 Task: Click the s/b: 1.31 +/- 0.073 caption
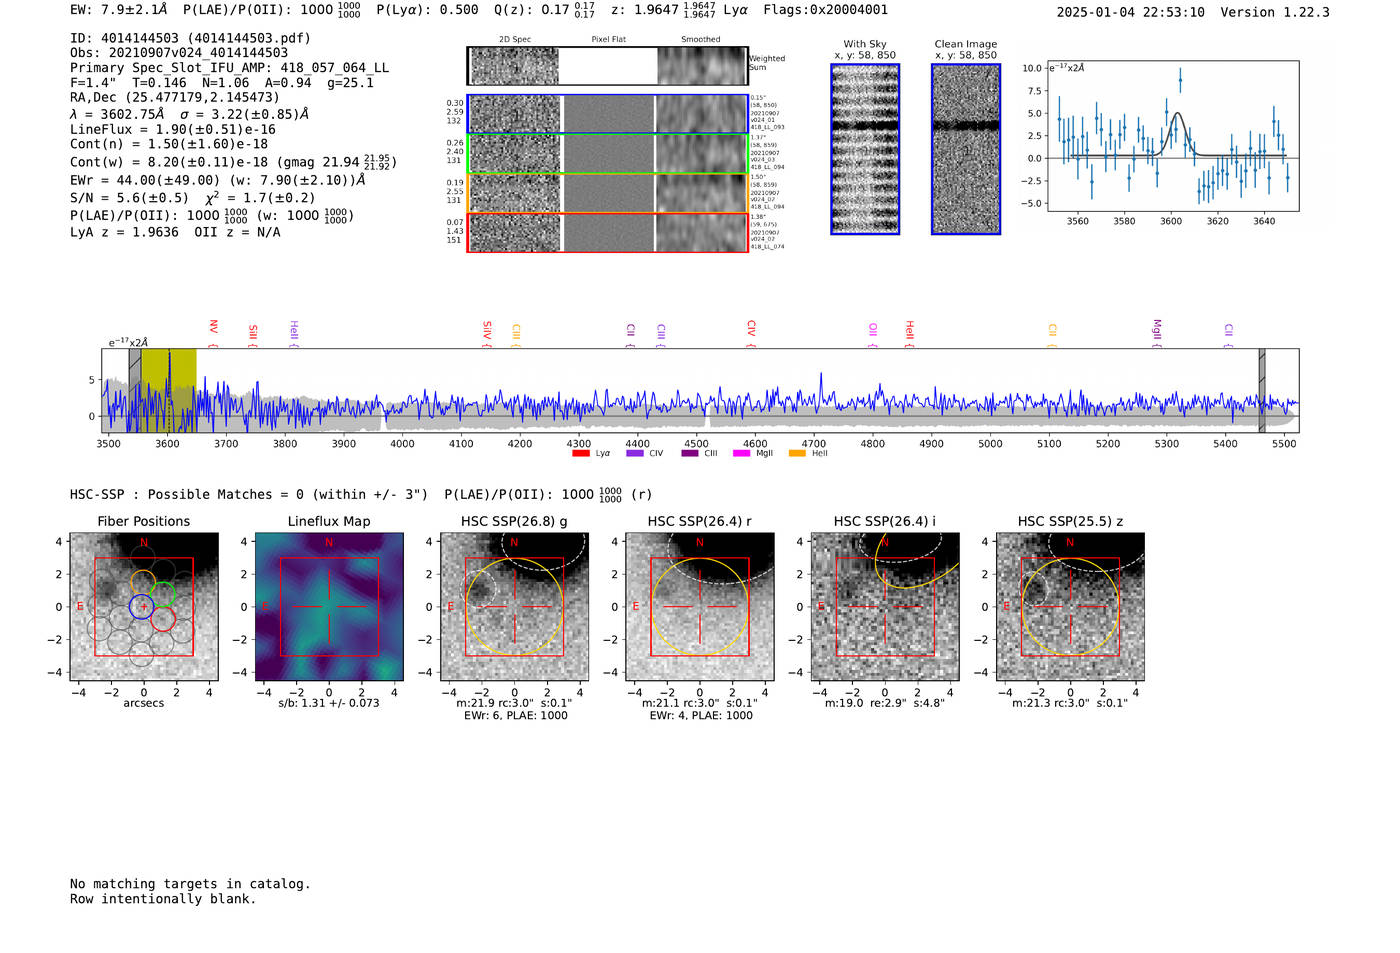tap(329, 703)
